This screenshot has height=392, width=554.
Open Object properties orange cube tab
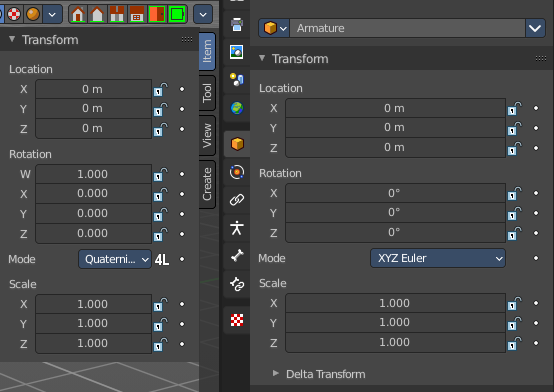[x=237, y=144]
